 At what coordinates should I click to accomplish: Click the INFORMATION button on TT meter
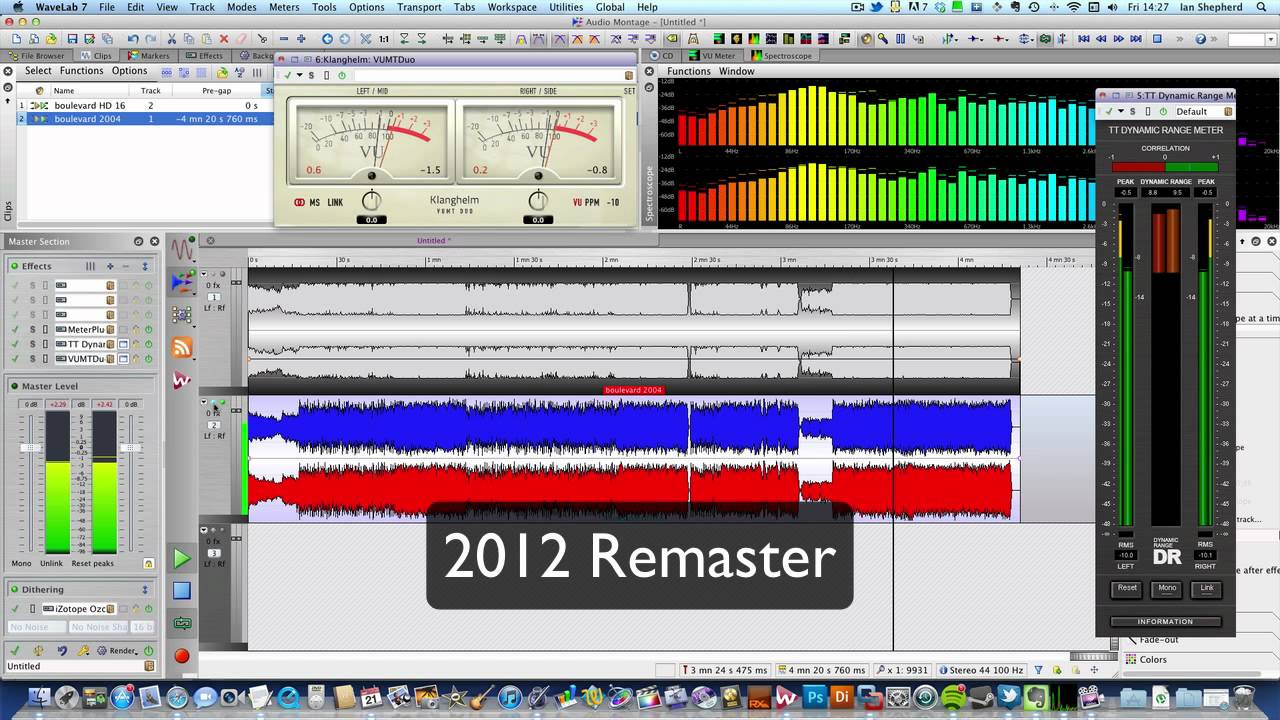coord(1165,621)
